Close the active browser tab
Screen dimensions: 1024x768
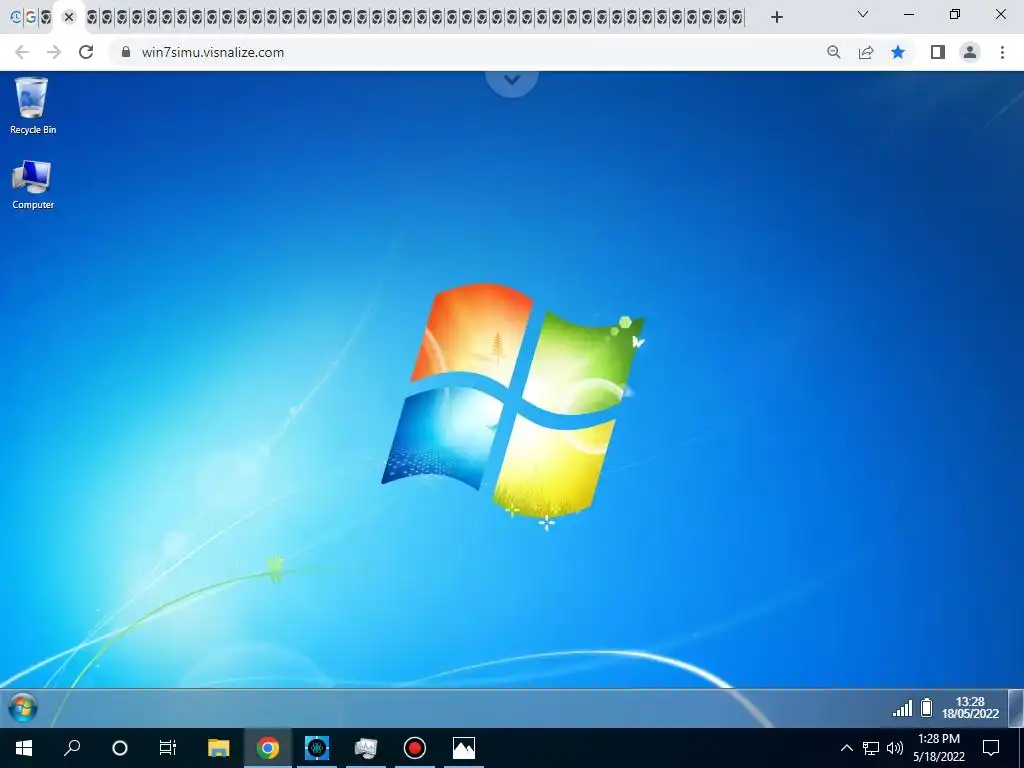pyautogui.click(x=69, y=18)
